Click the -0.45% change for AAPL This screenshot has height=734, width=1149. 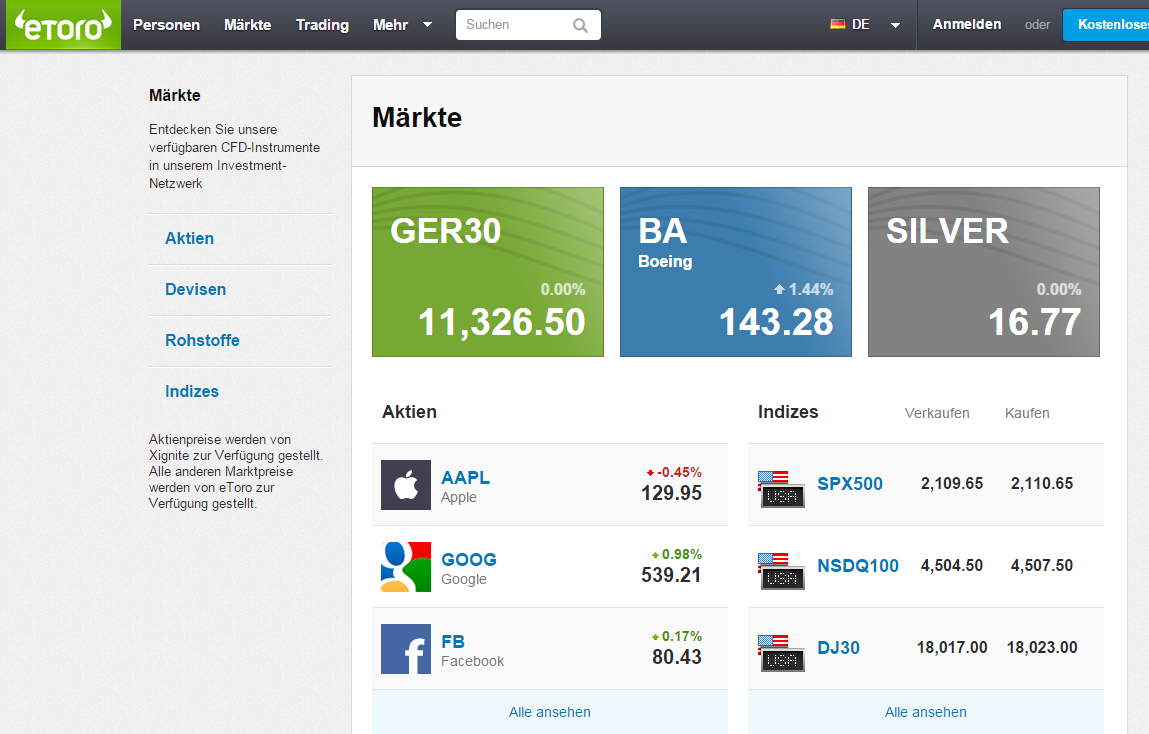pyautogui.click(x=674, y=472)
